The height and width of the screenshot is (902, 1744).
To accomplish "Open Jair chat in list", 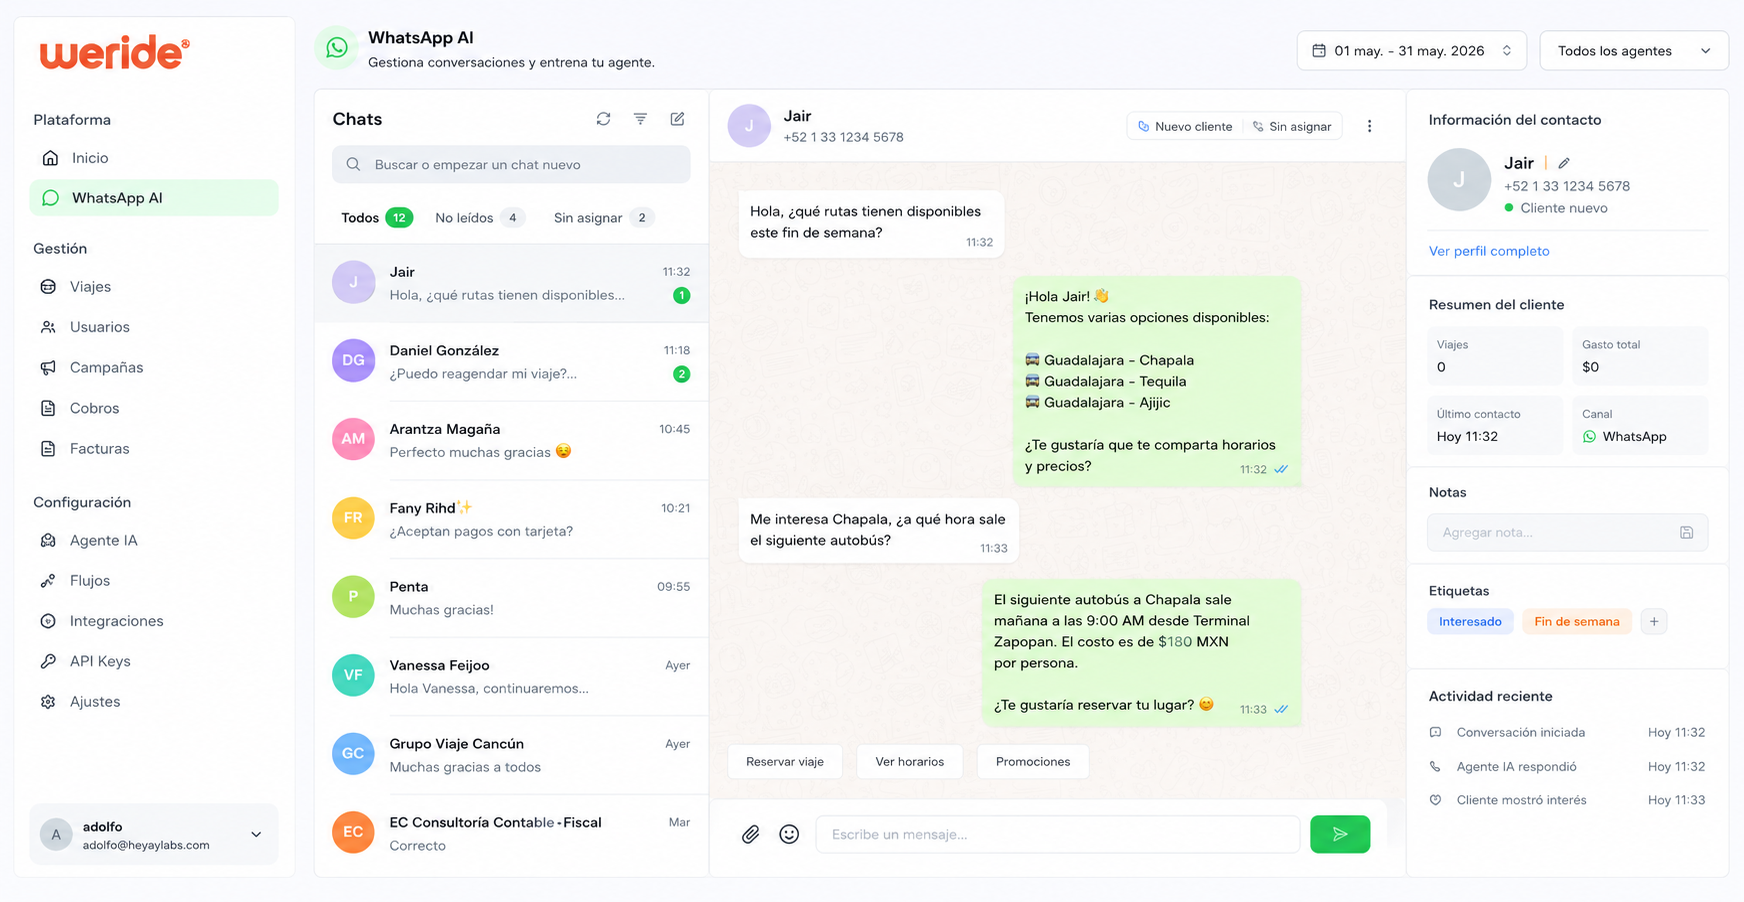I will (x=511, y=283).
